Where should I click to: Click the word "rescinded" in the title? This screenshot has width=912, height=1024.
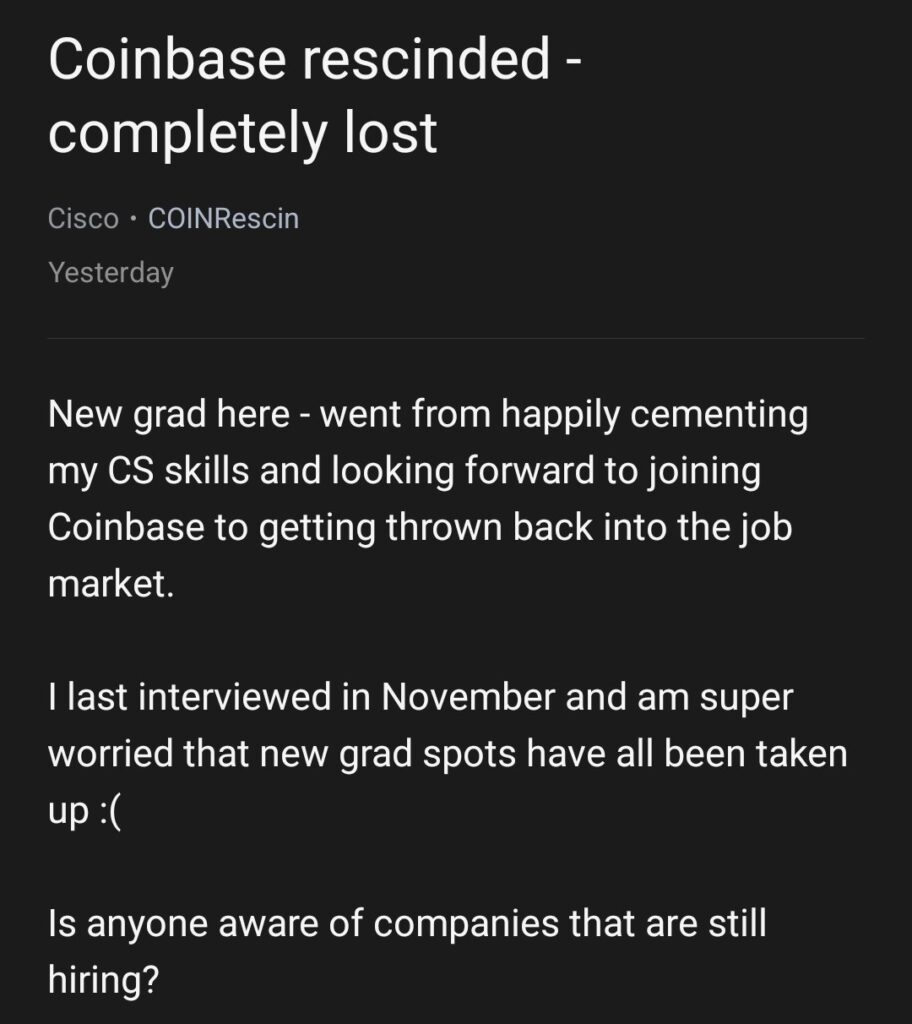pyautogui.click(x=425, y=59)
